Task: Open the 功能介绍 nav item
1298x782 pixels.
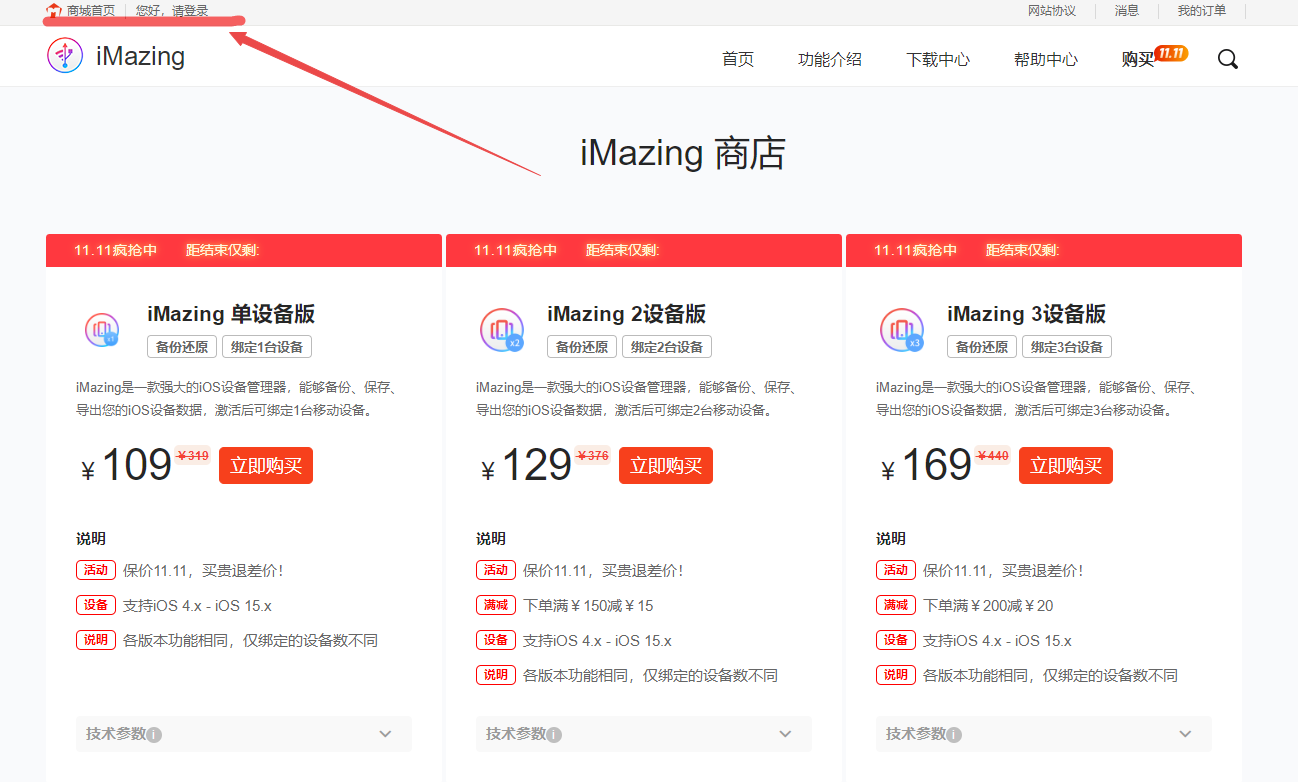Action: 830,59
